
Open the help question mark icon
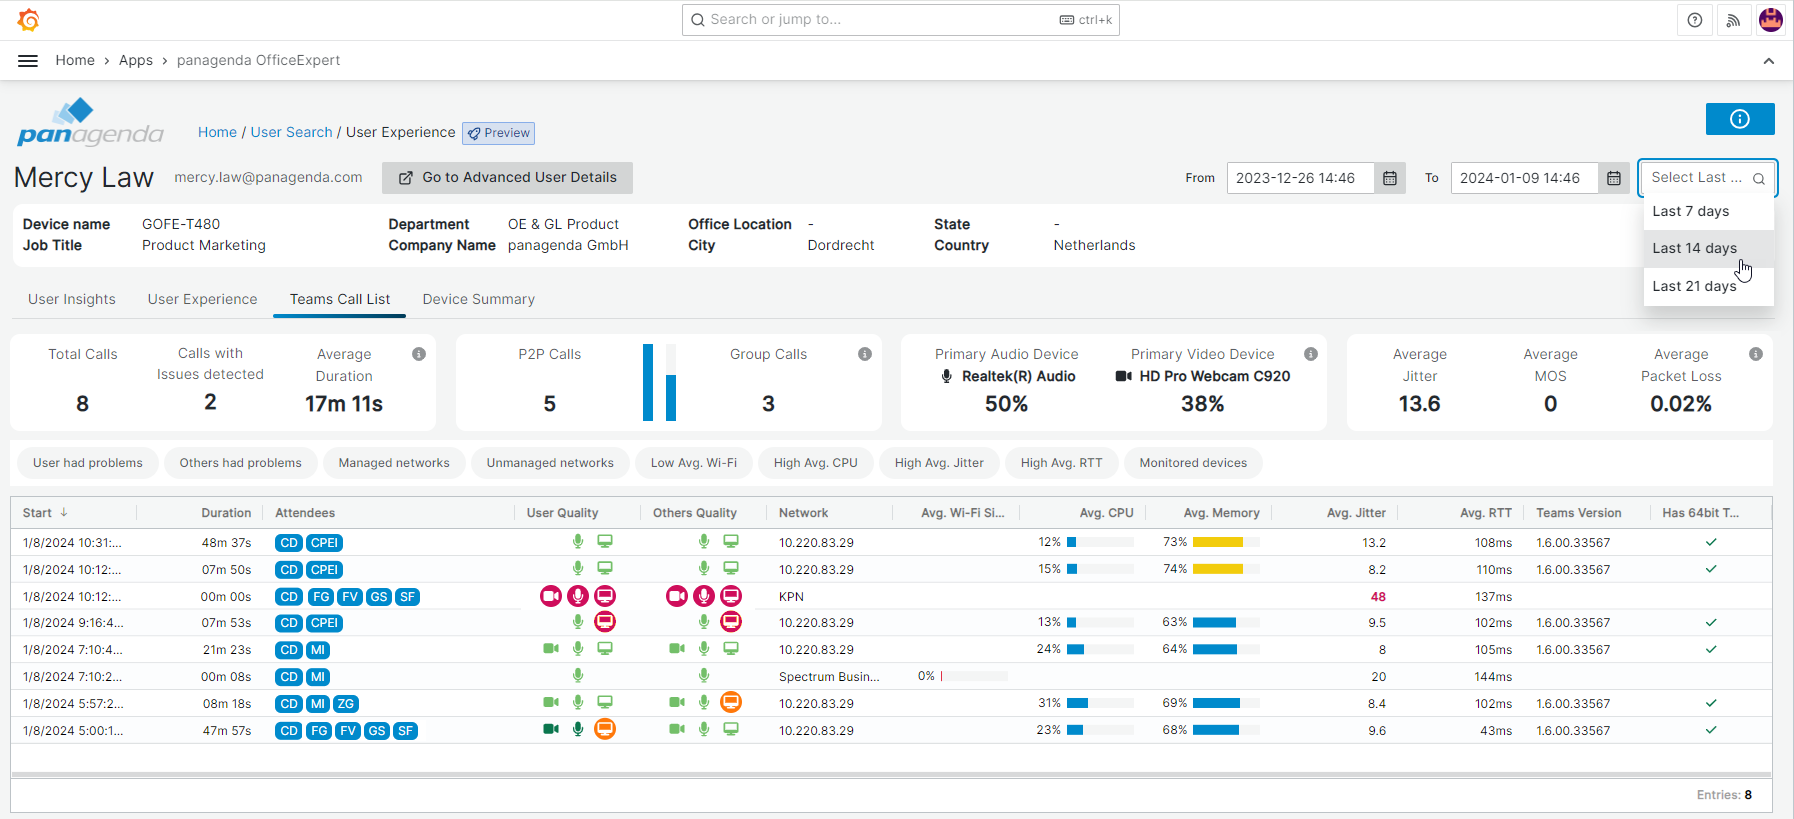click(x=1695, y=20)
